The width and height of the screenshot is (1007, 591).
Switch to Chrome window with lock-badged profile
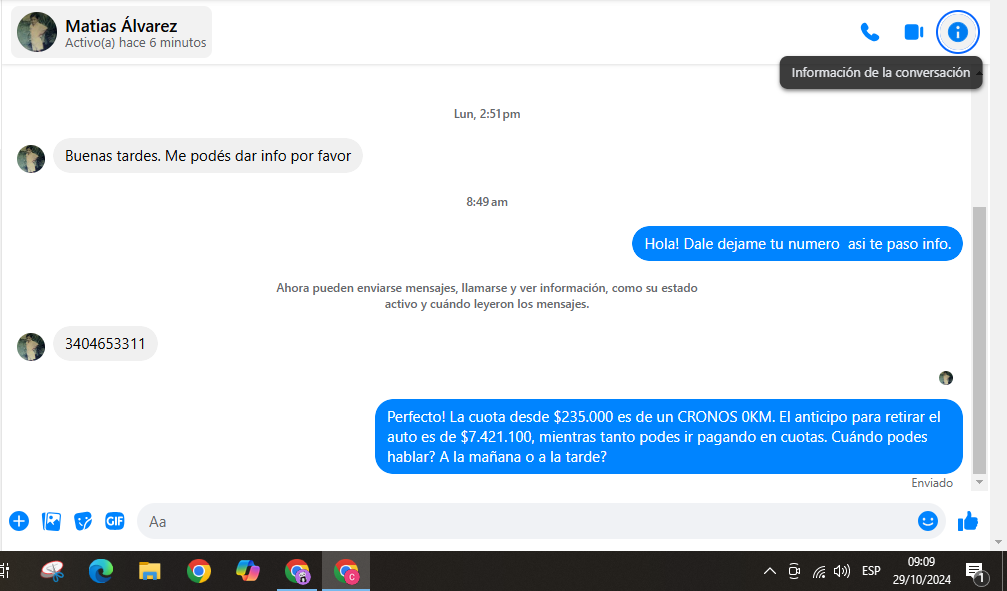coord(297,570)
